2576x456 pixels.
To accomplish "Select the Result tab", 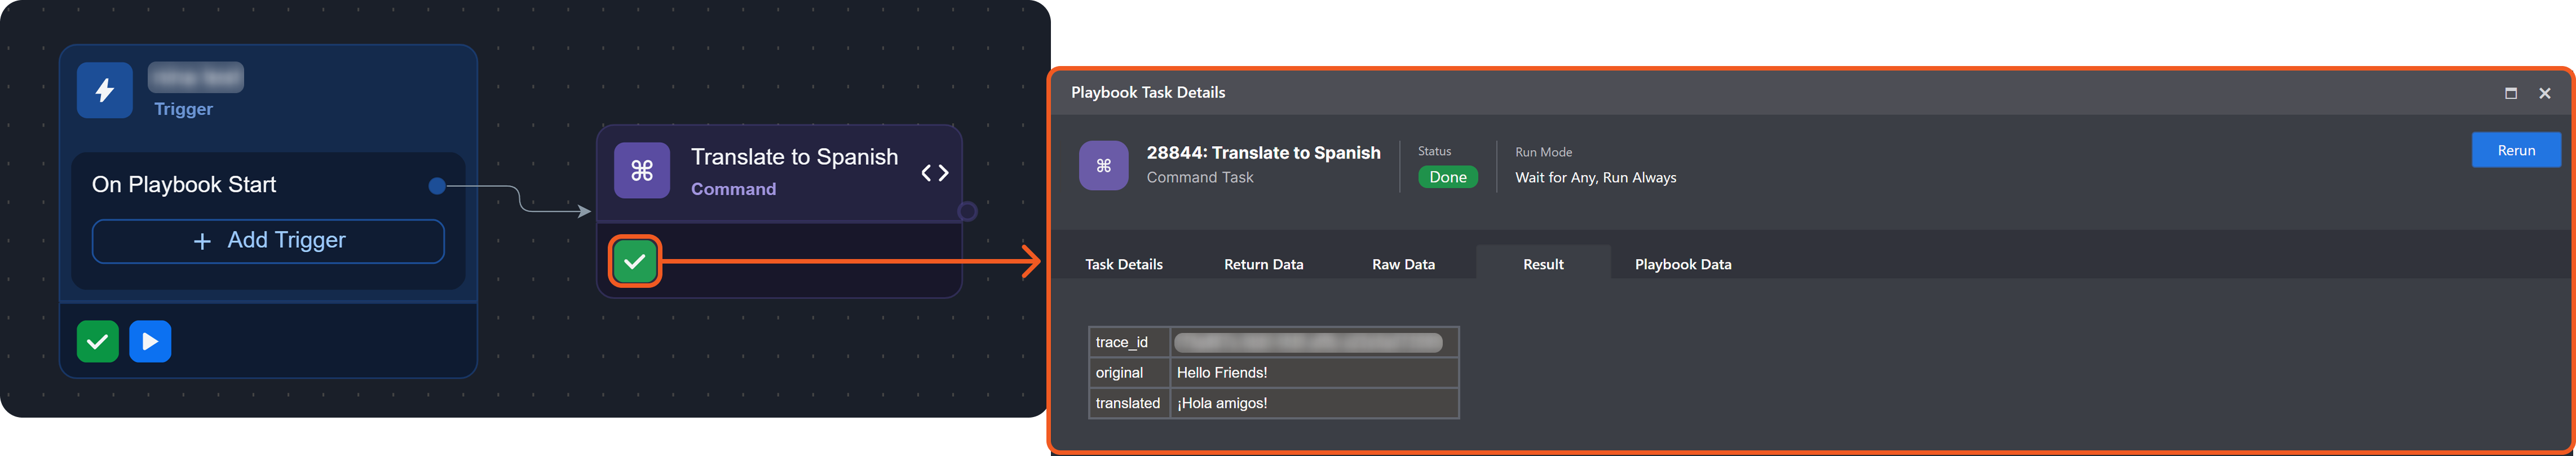I will (x=1542, y=264).
